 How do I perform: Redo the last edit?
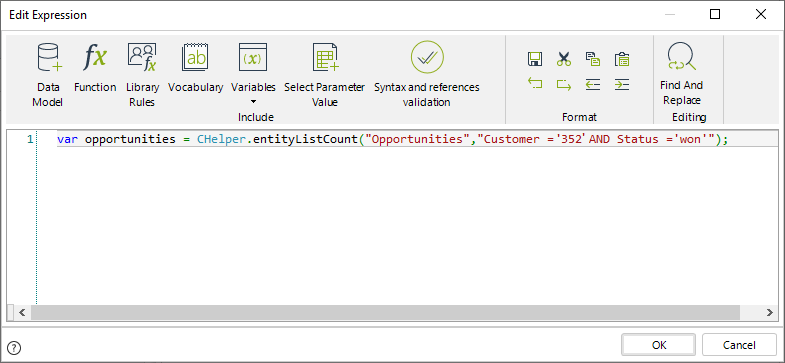(564, 84)
